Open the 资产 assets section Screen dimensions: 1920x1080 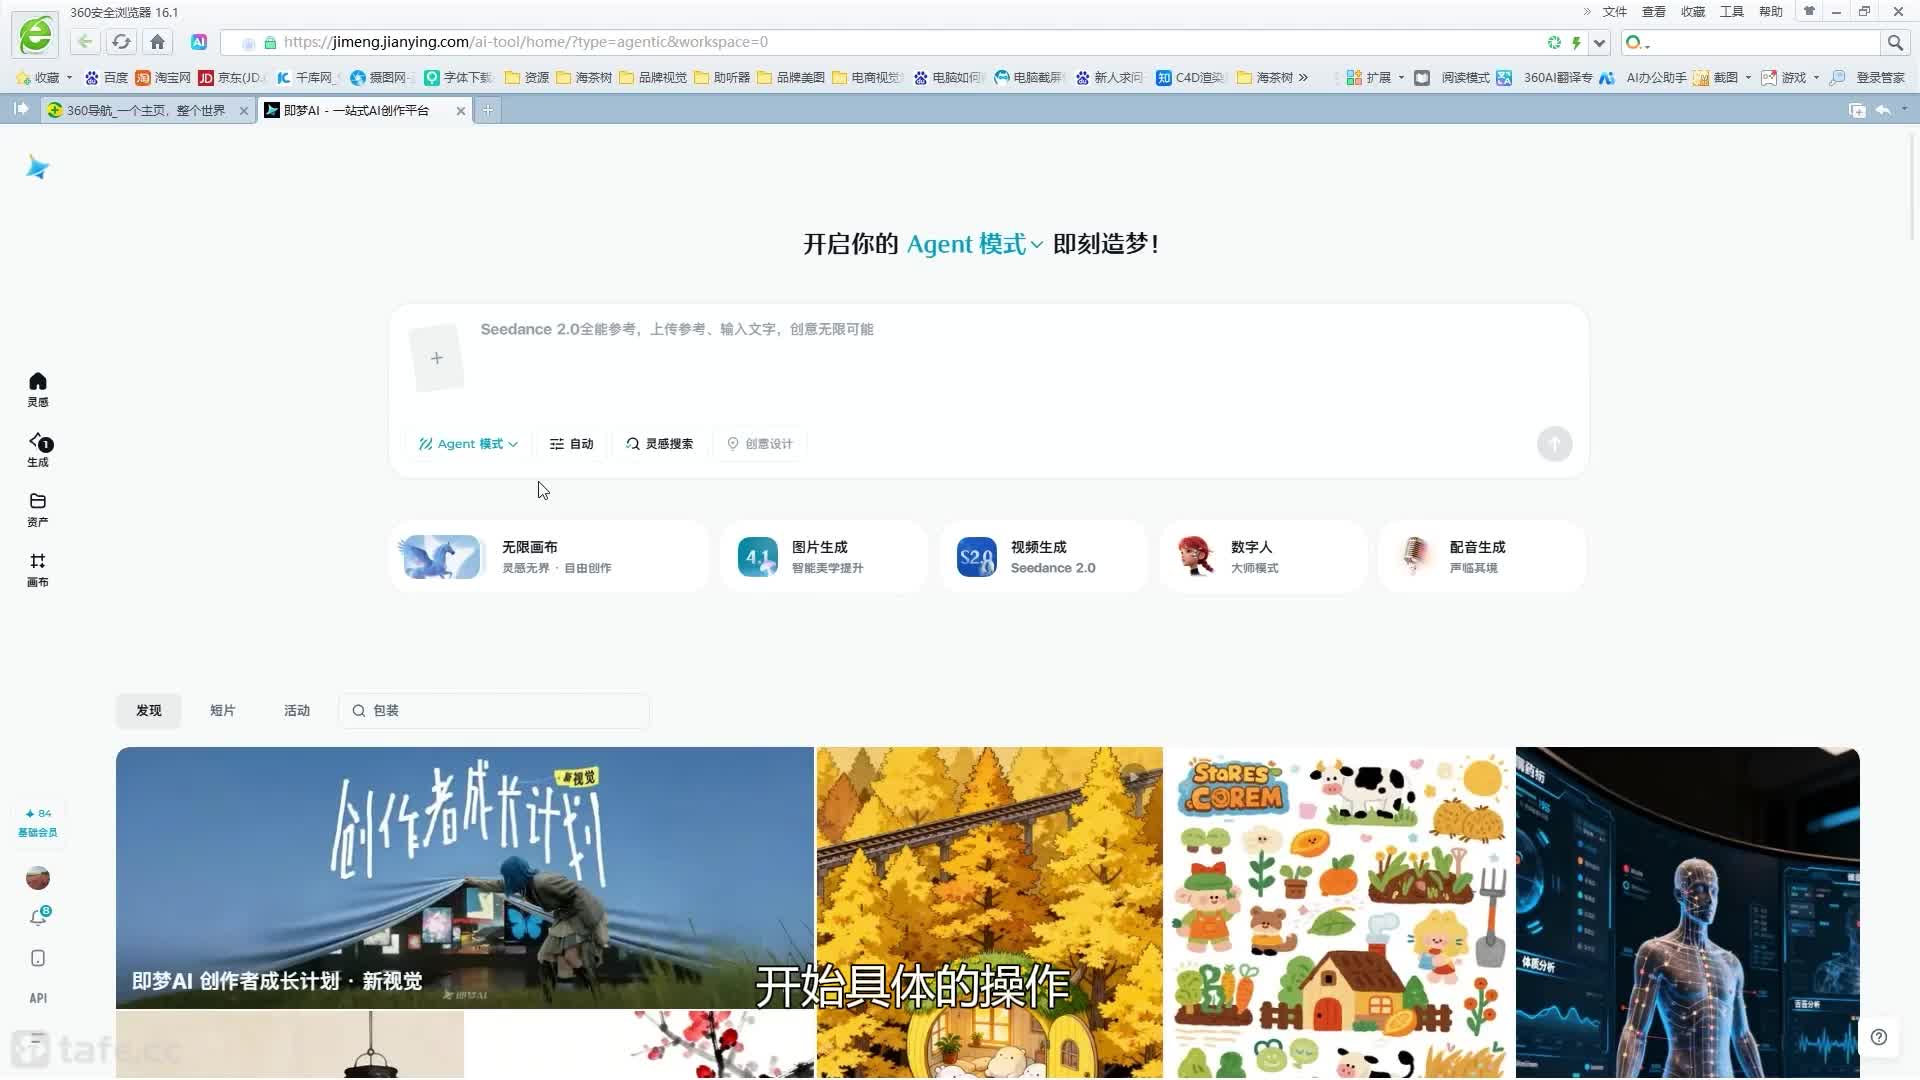(38, 509)
